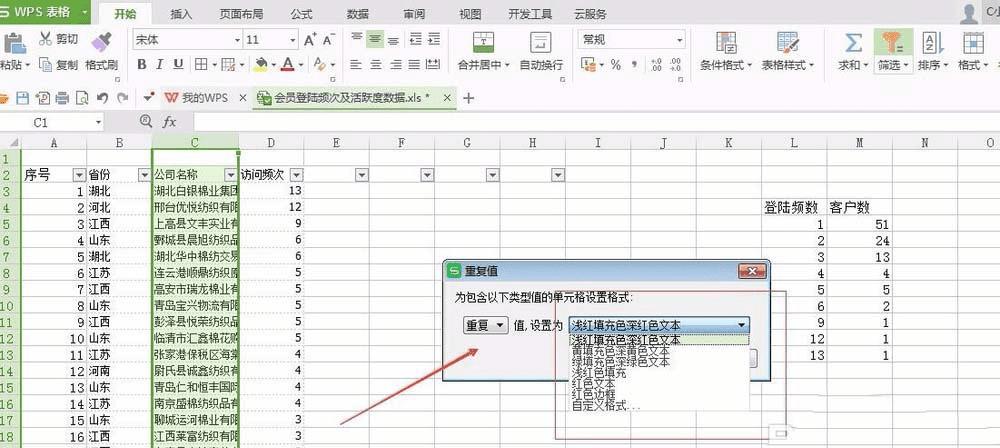Click the comma thousands separator icon
The height and width of the screenshot is (448, 1000).
[x=635, y=64]
